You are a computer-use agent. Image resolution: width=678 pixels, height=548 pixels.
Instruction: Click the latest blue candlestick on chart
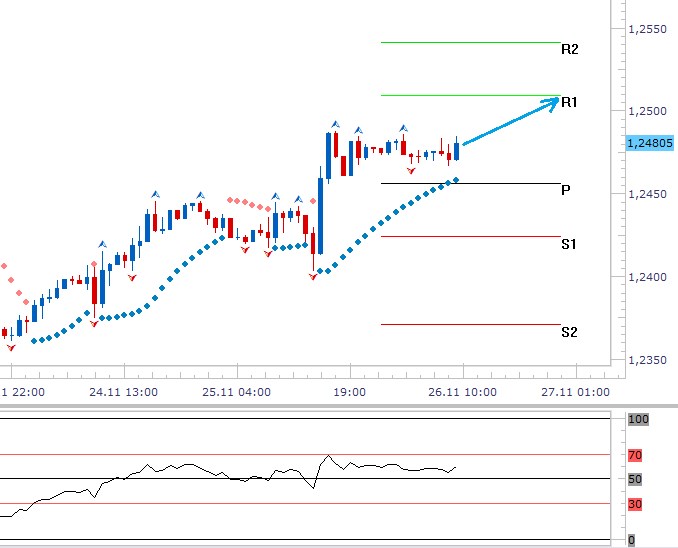[457, 151]
